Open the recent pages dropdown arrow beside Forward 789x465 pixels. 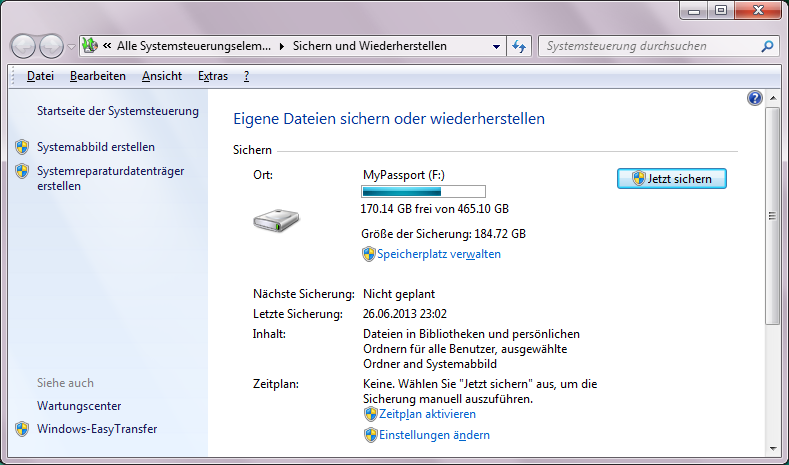click(x=71, y=47)
